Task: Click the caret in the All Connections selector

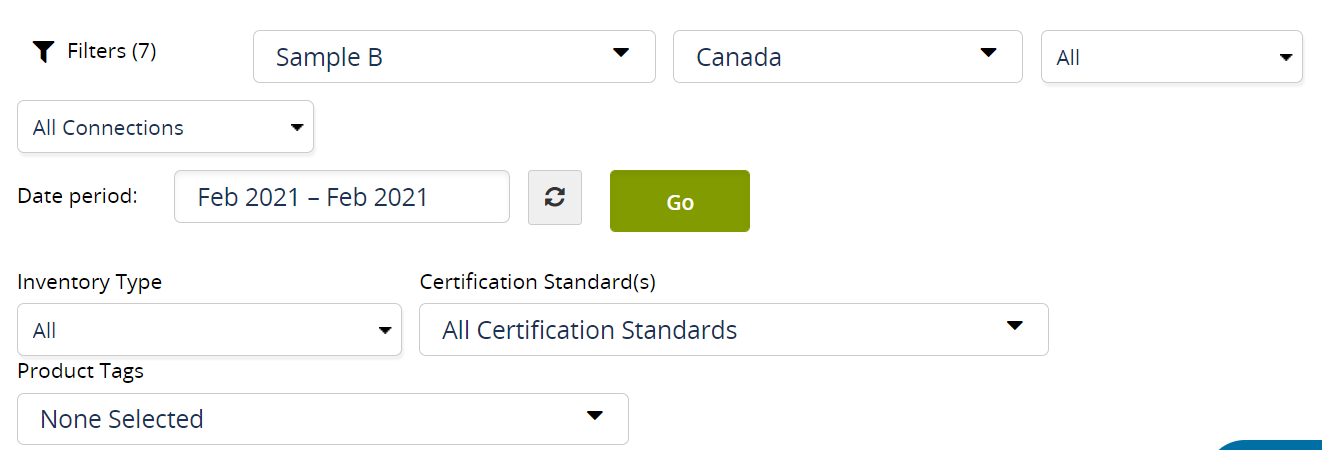Action: pyautogui.click(x=296, y=128)
